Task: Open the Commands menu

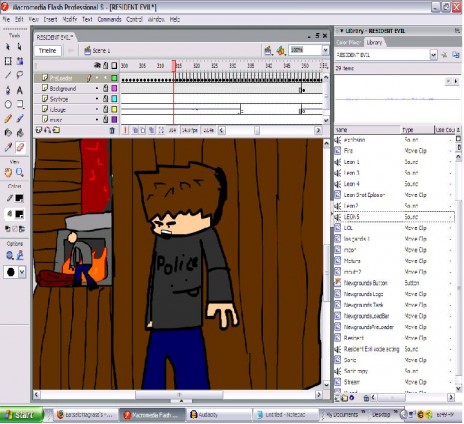Action: (109, 19)
